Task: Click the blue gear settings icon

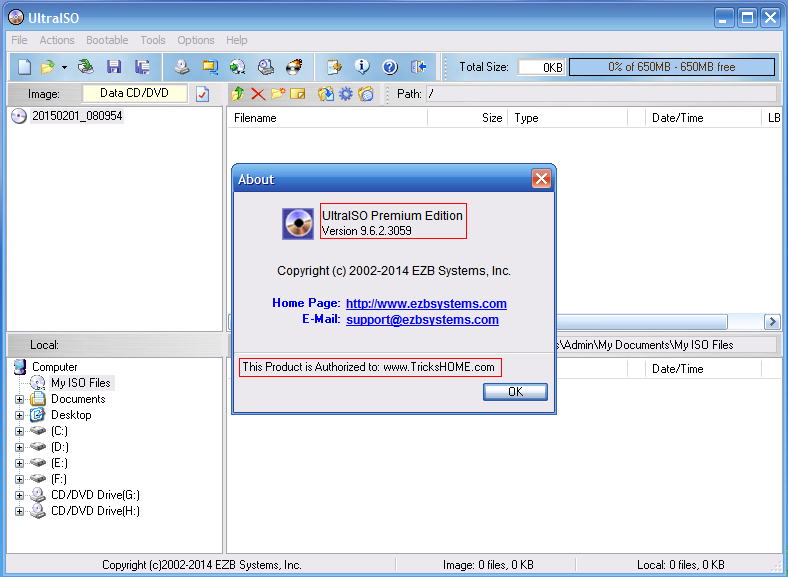Action: point(346,93)
